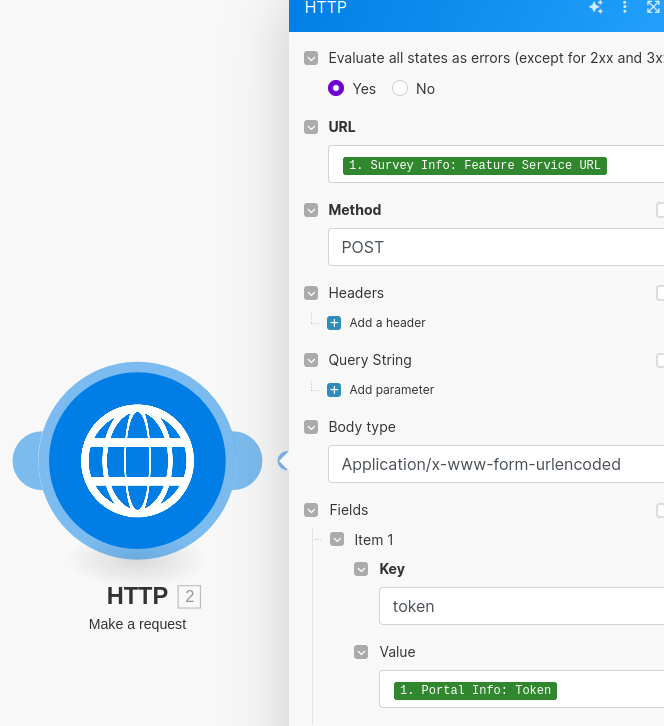Collapse the Fields section
Image resolution: width=664 pixels, height=726 pixels.
point(312,510)
